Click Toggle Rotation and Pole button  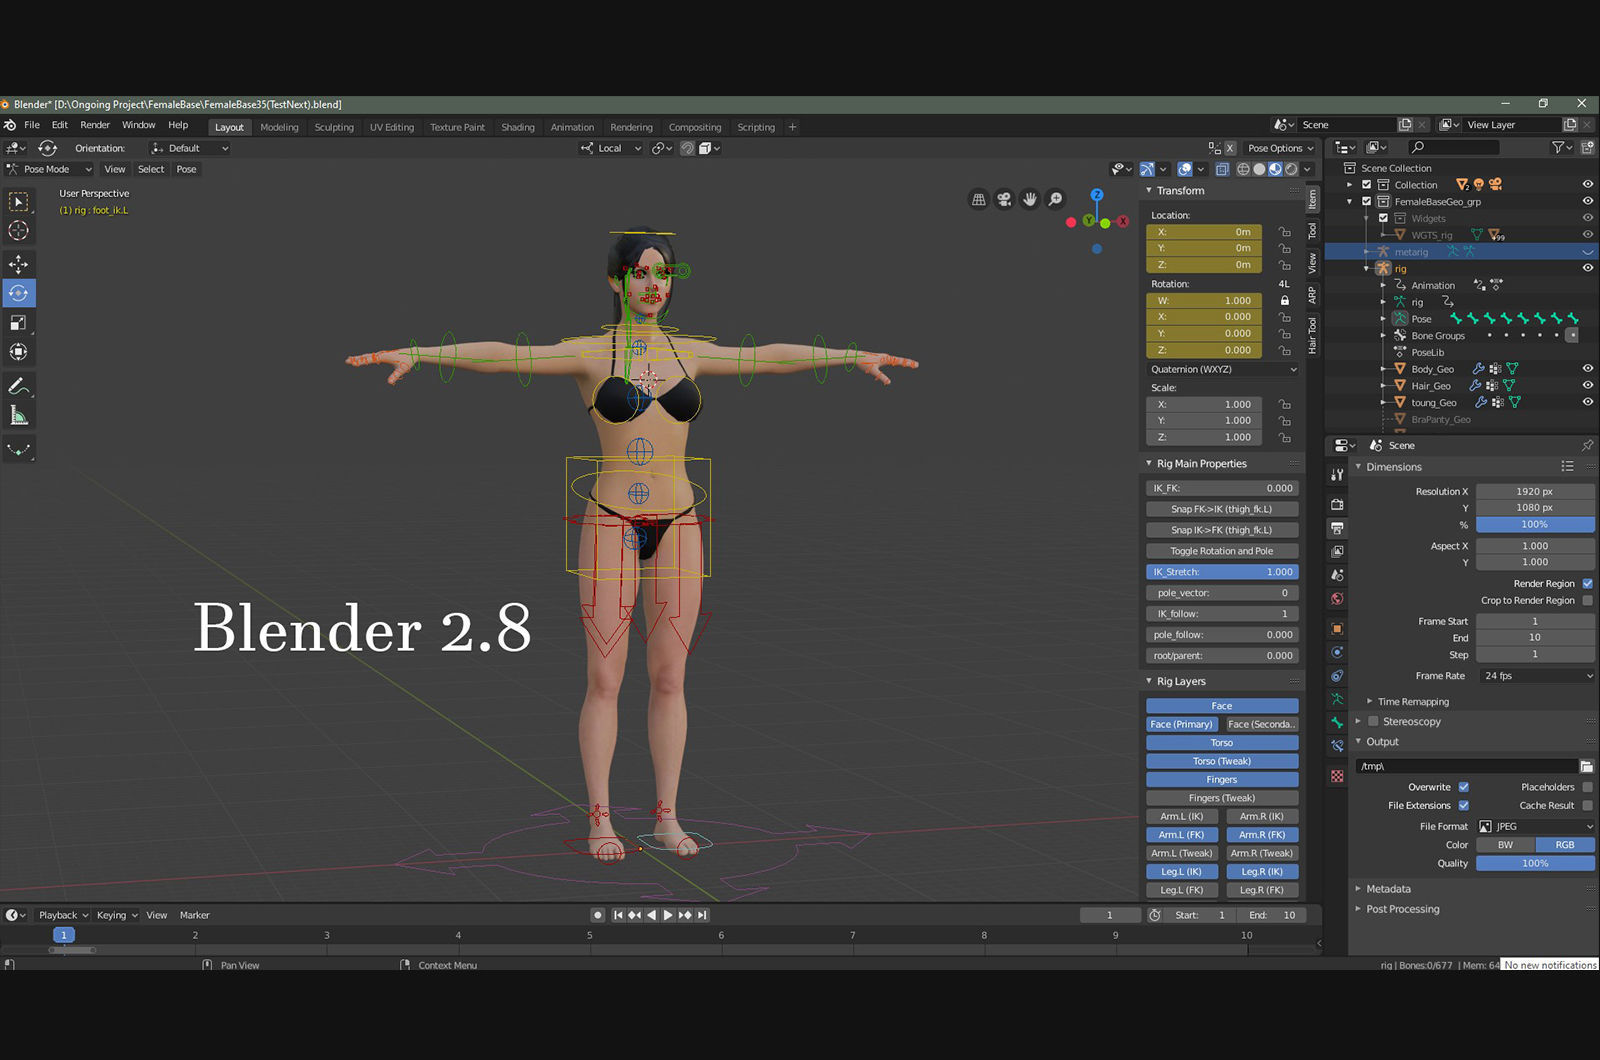click(1222, 551)
